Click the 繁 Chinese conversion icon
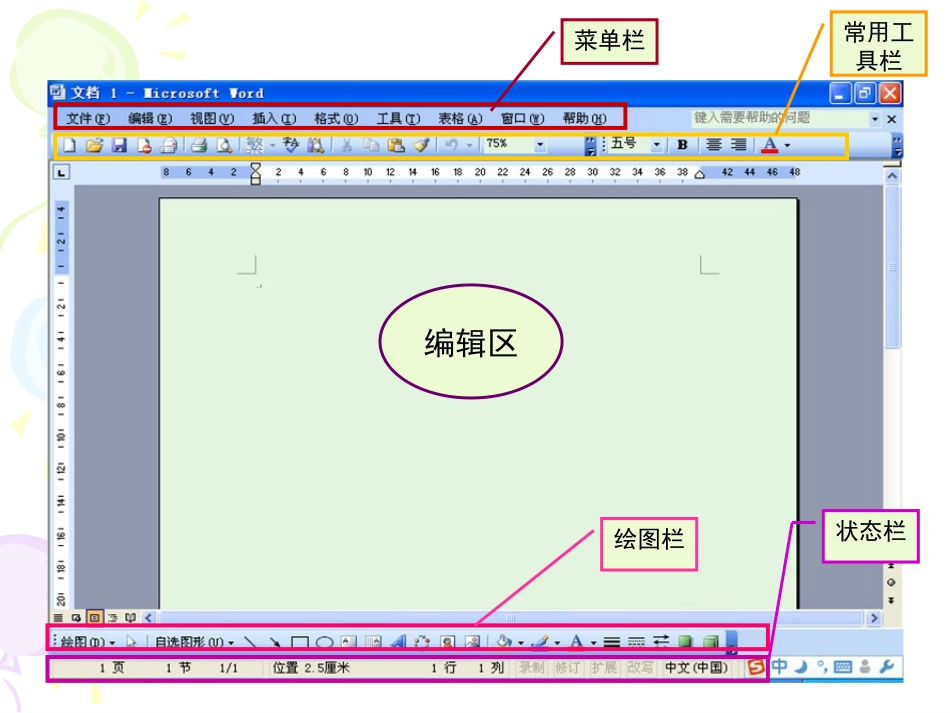Image resolution: width=950 pixels, height=713 pixels. (254, 145)
